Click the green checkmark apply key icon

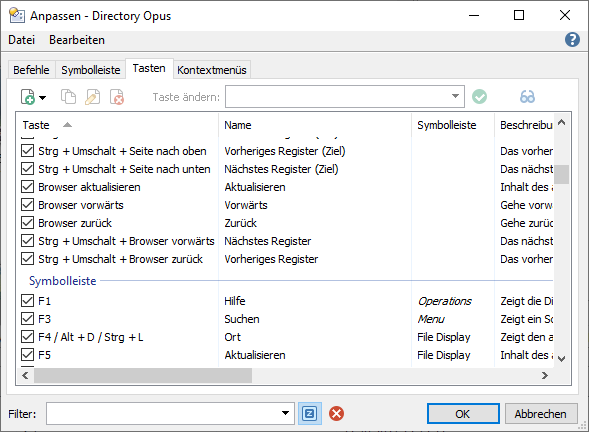click(479, 97)
